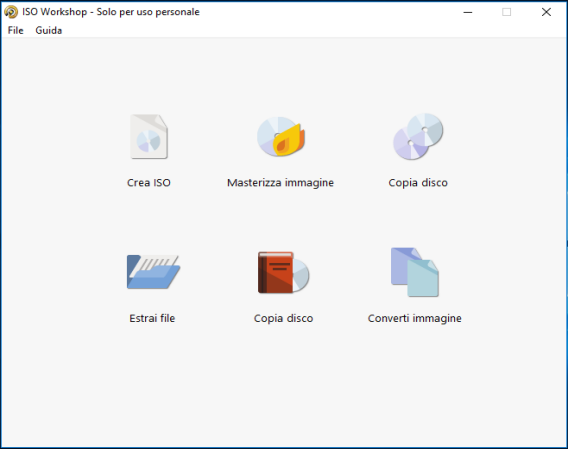Screen dimensions: 568x449
Task: Open the File menu
Action: pos(16,30)
